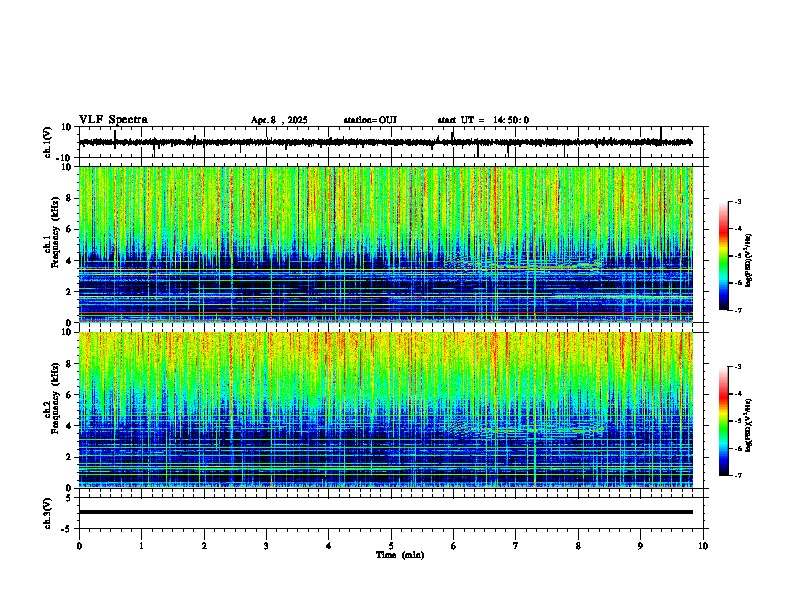This screenshot has height=612, width=792.
Task: Click time axis tick label '8'
Action: click(x=578, y=546)
